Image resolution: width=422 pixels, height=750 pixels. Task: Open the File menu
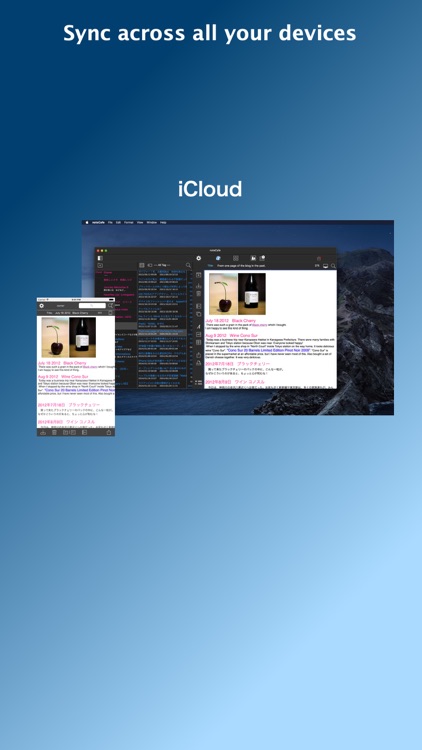pyautogui.click(x=110, y=222)
